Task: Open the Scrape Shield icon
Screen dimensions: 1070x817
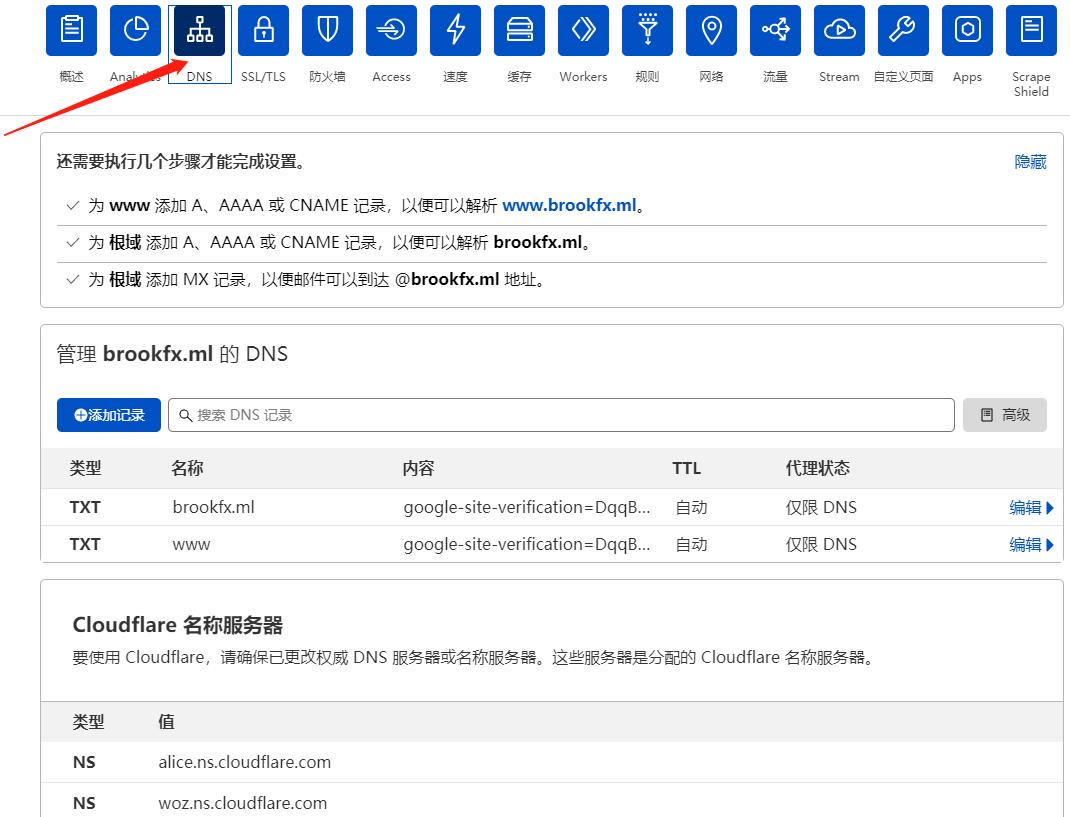Action: [x=1031, y=29]
